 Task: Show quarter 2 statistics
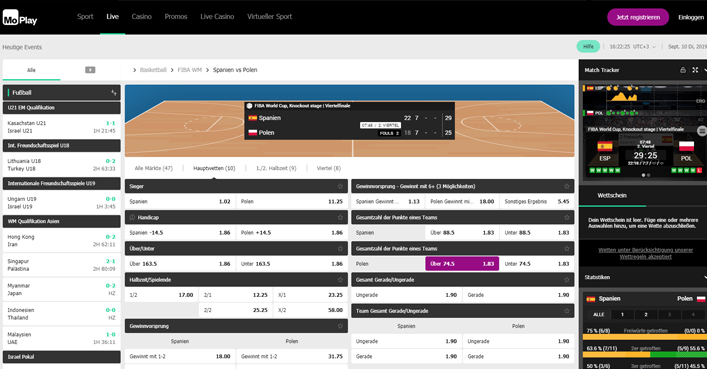[x=646, y=314]
